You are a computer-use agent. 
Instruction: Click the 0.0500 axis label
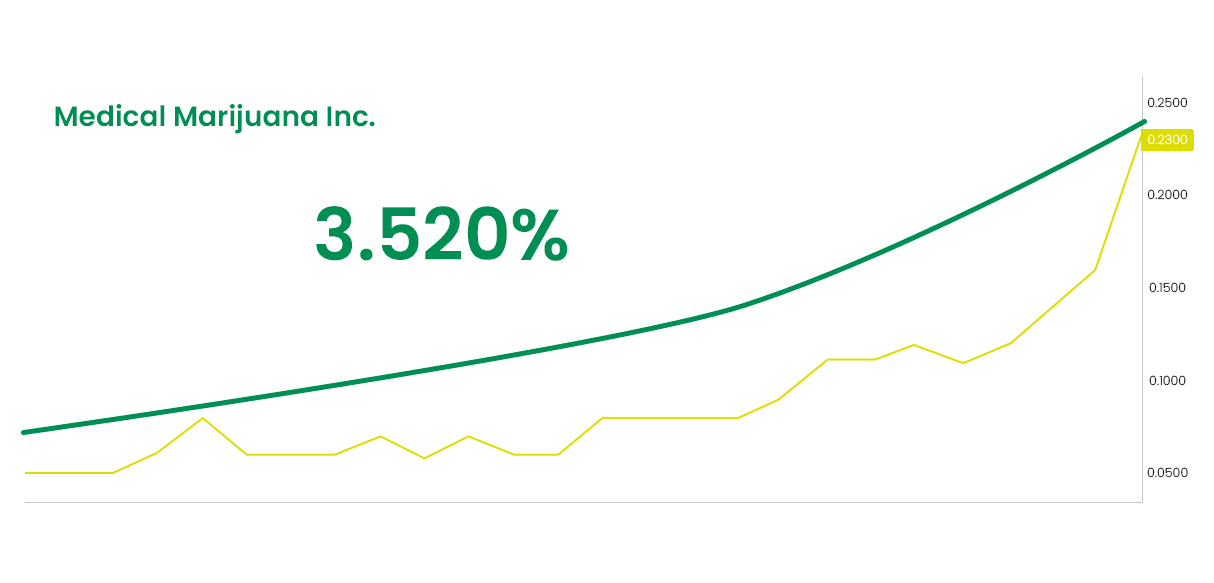click(x=1167, y=473)
